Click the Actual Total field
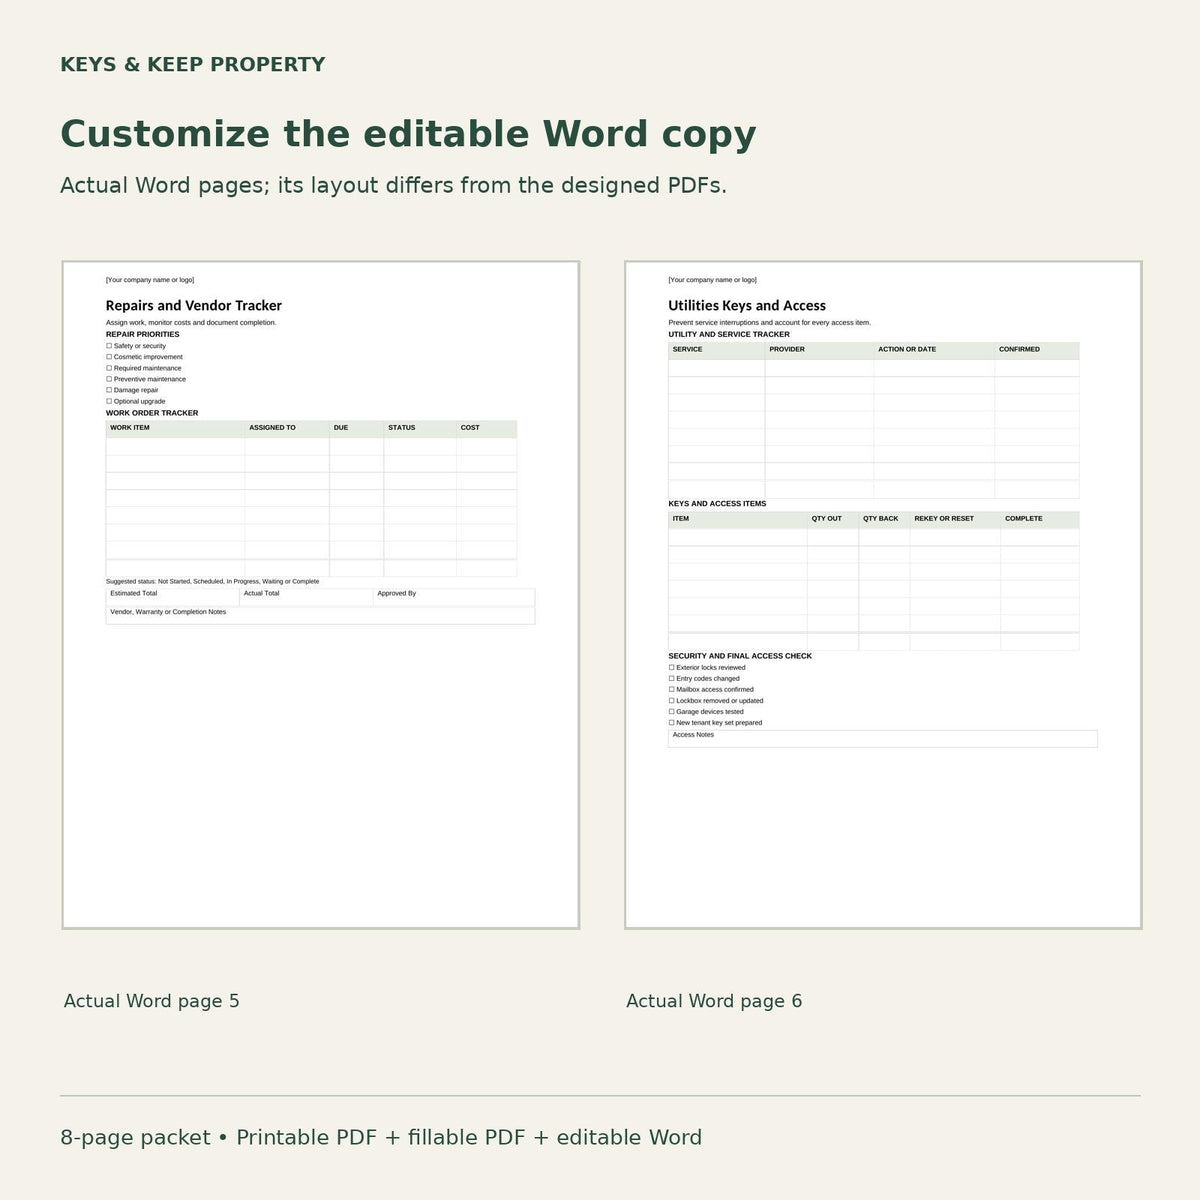The width and height of the screenshot is (1200, 1200). 307,597
